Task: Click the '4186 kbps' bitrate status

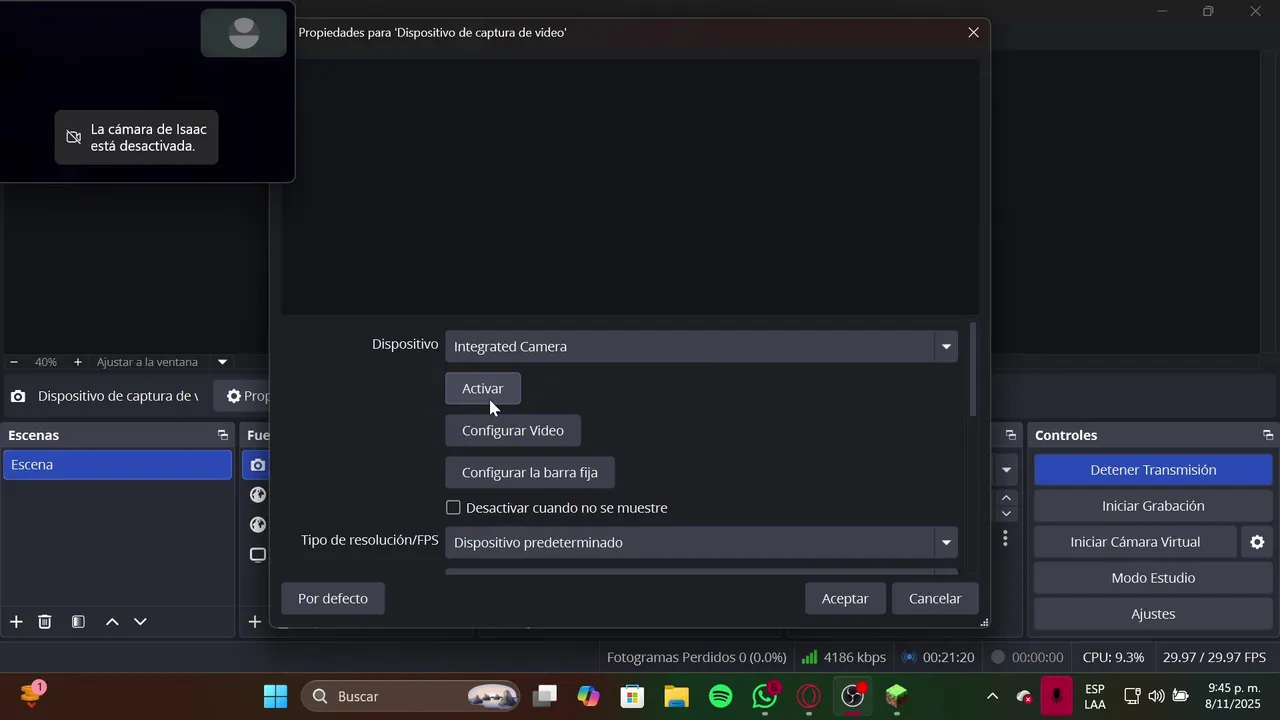Action: click(x=844, y=657)
